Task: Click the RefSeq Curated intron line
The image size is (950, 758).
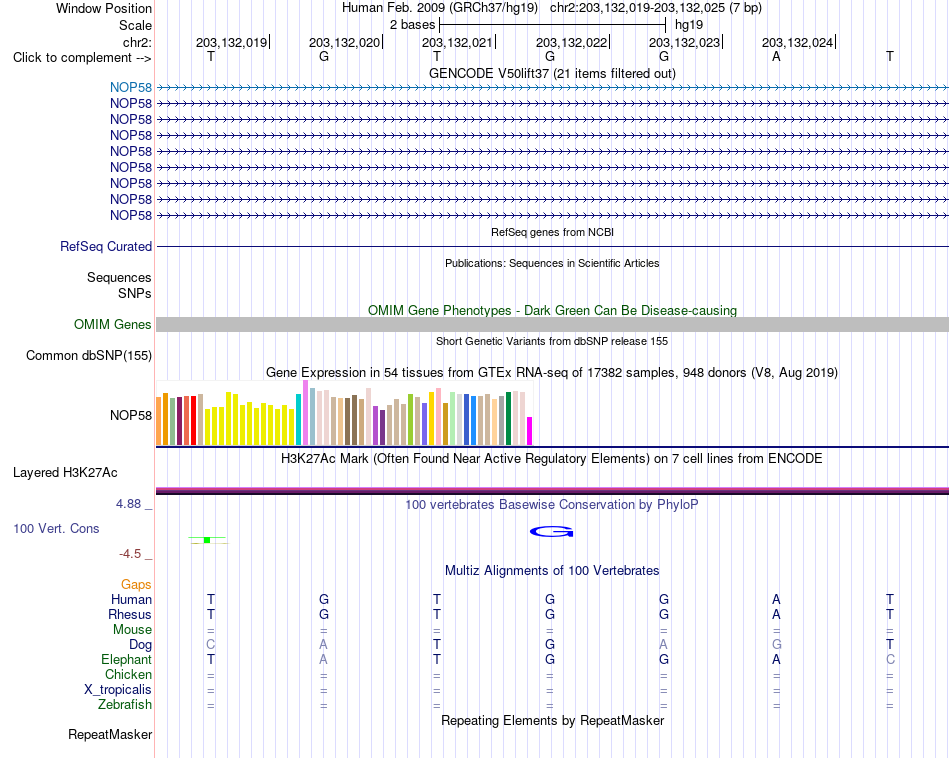Action: tap(552, 247)
